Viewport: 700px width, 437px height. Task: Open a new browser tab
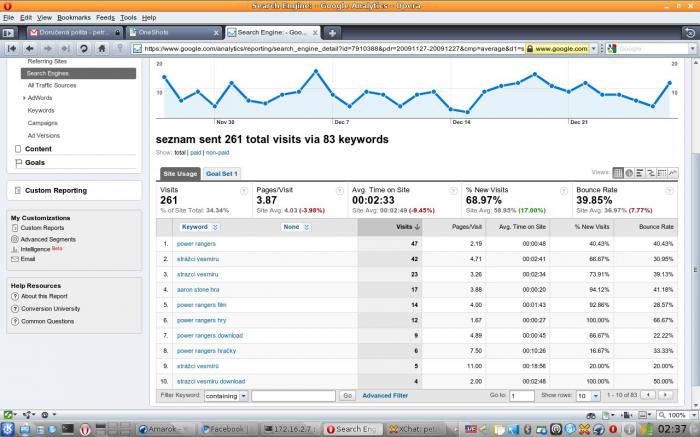coord(332,33)
